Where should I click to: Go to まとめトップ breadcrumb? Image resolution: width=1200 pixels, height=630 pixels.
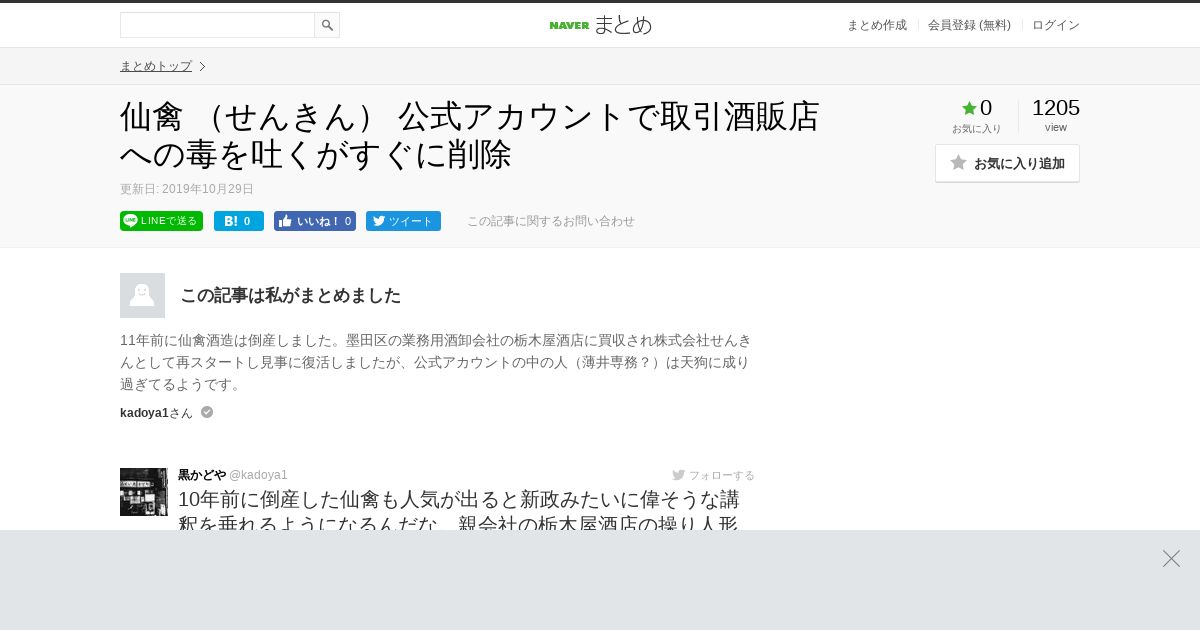[x=156, y=66]
